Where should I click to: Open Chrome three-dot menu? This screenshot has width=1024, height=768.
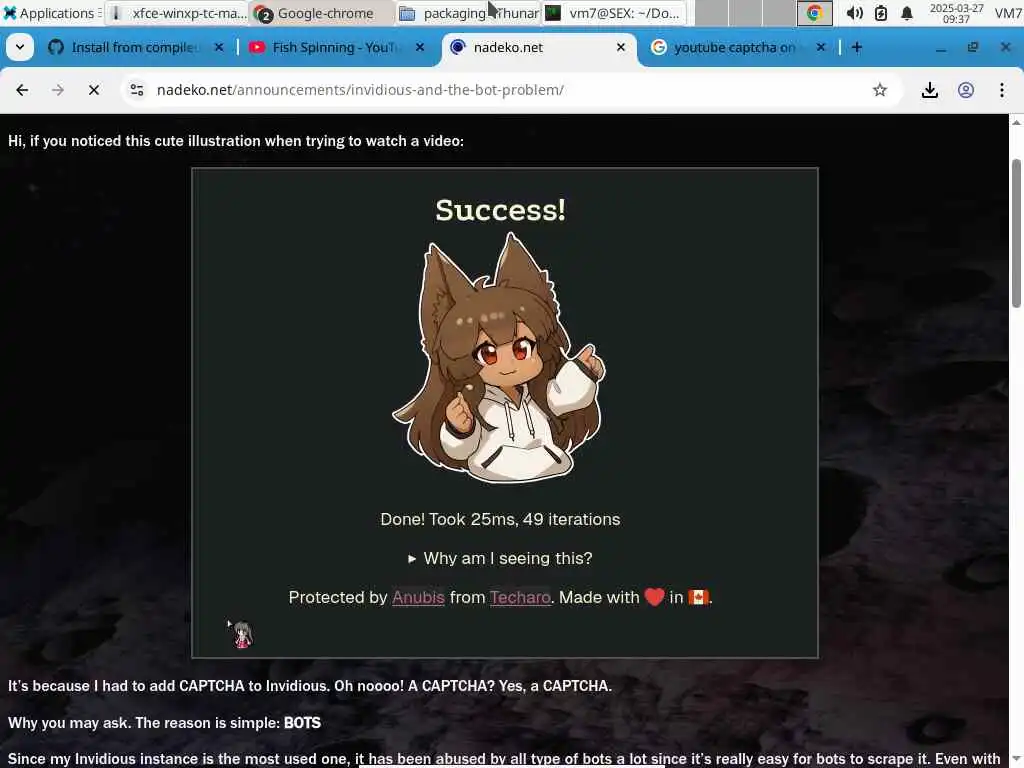tap(1002, 90)
